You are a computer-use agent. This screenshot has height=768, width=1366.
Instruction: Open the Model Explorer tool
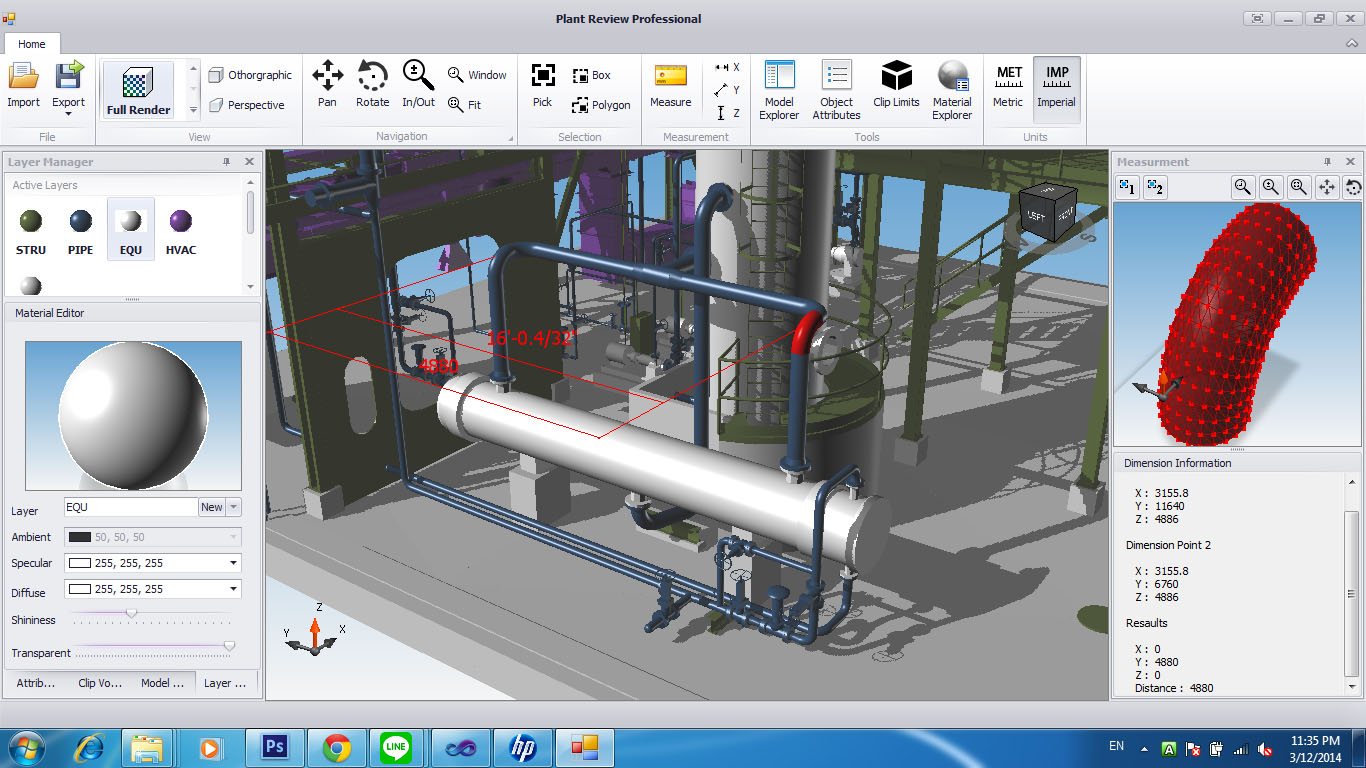click(779, 90)
